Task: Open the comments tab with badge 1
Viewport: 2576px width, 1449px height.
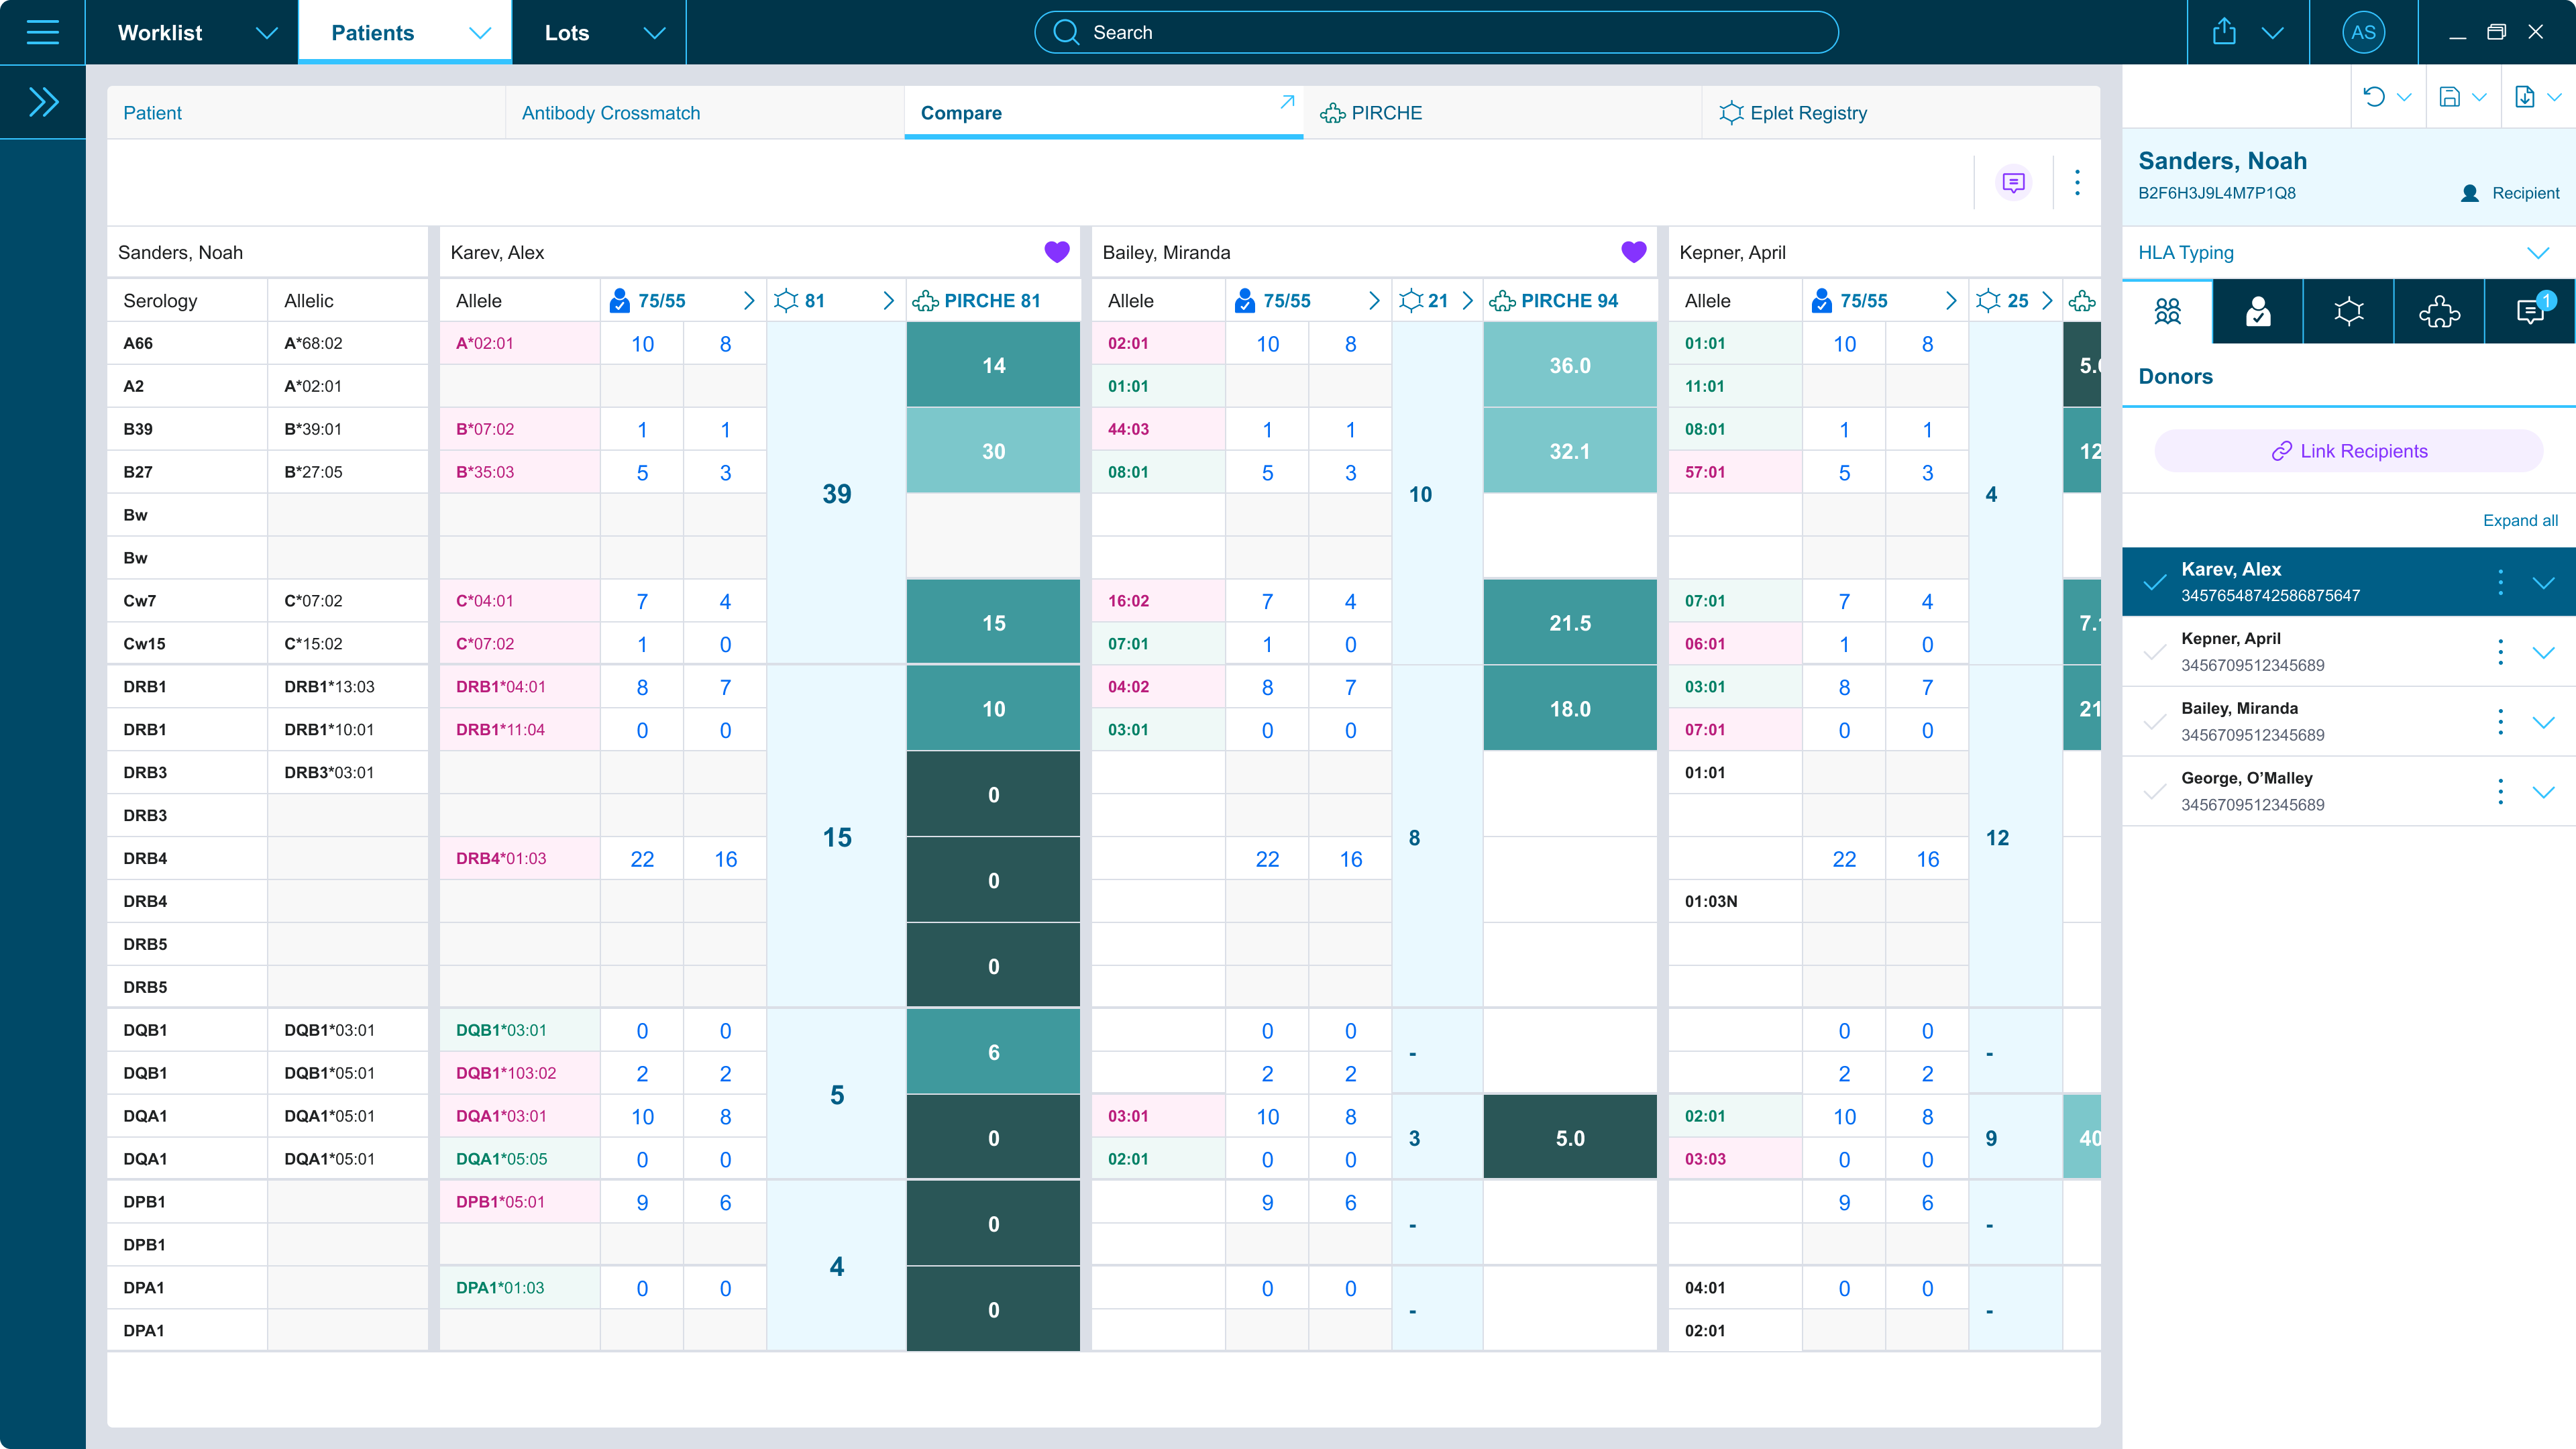Action: (x=2530, y=312)
